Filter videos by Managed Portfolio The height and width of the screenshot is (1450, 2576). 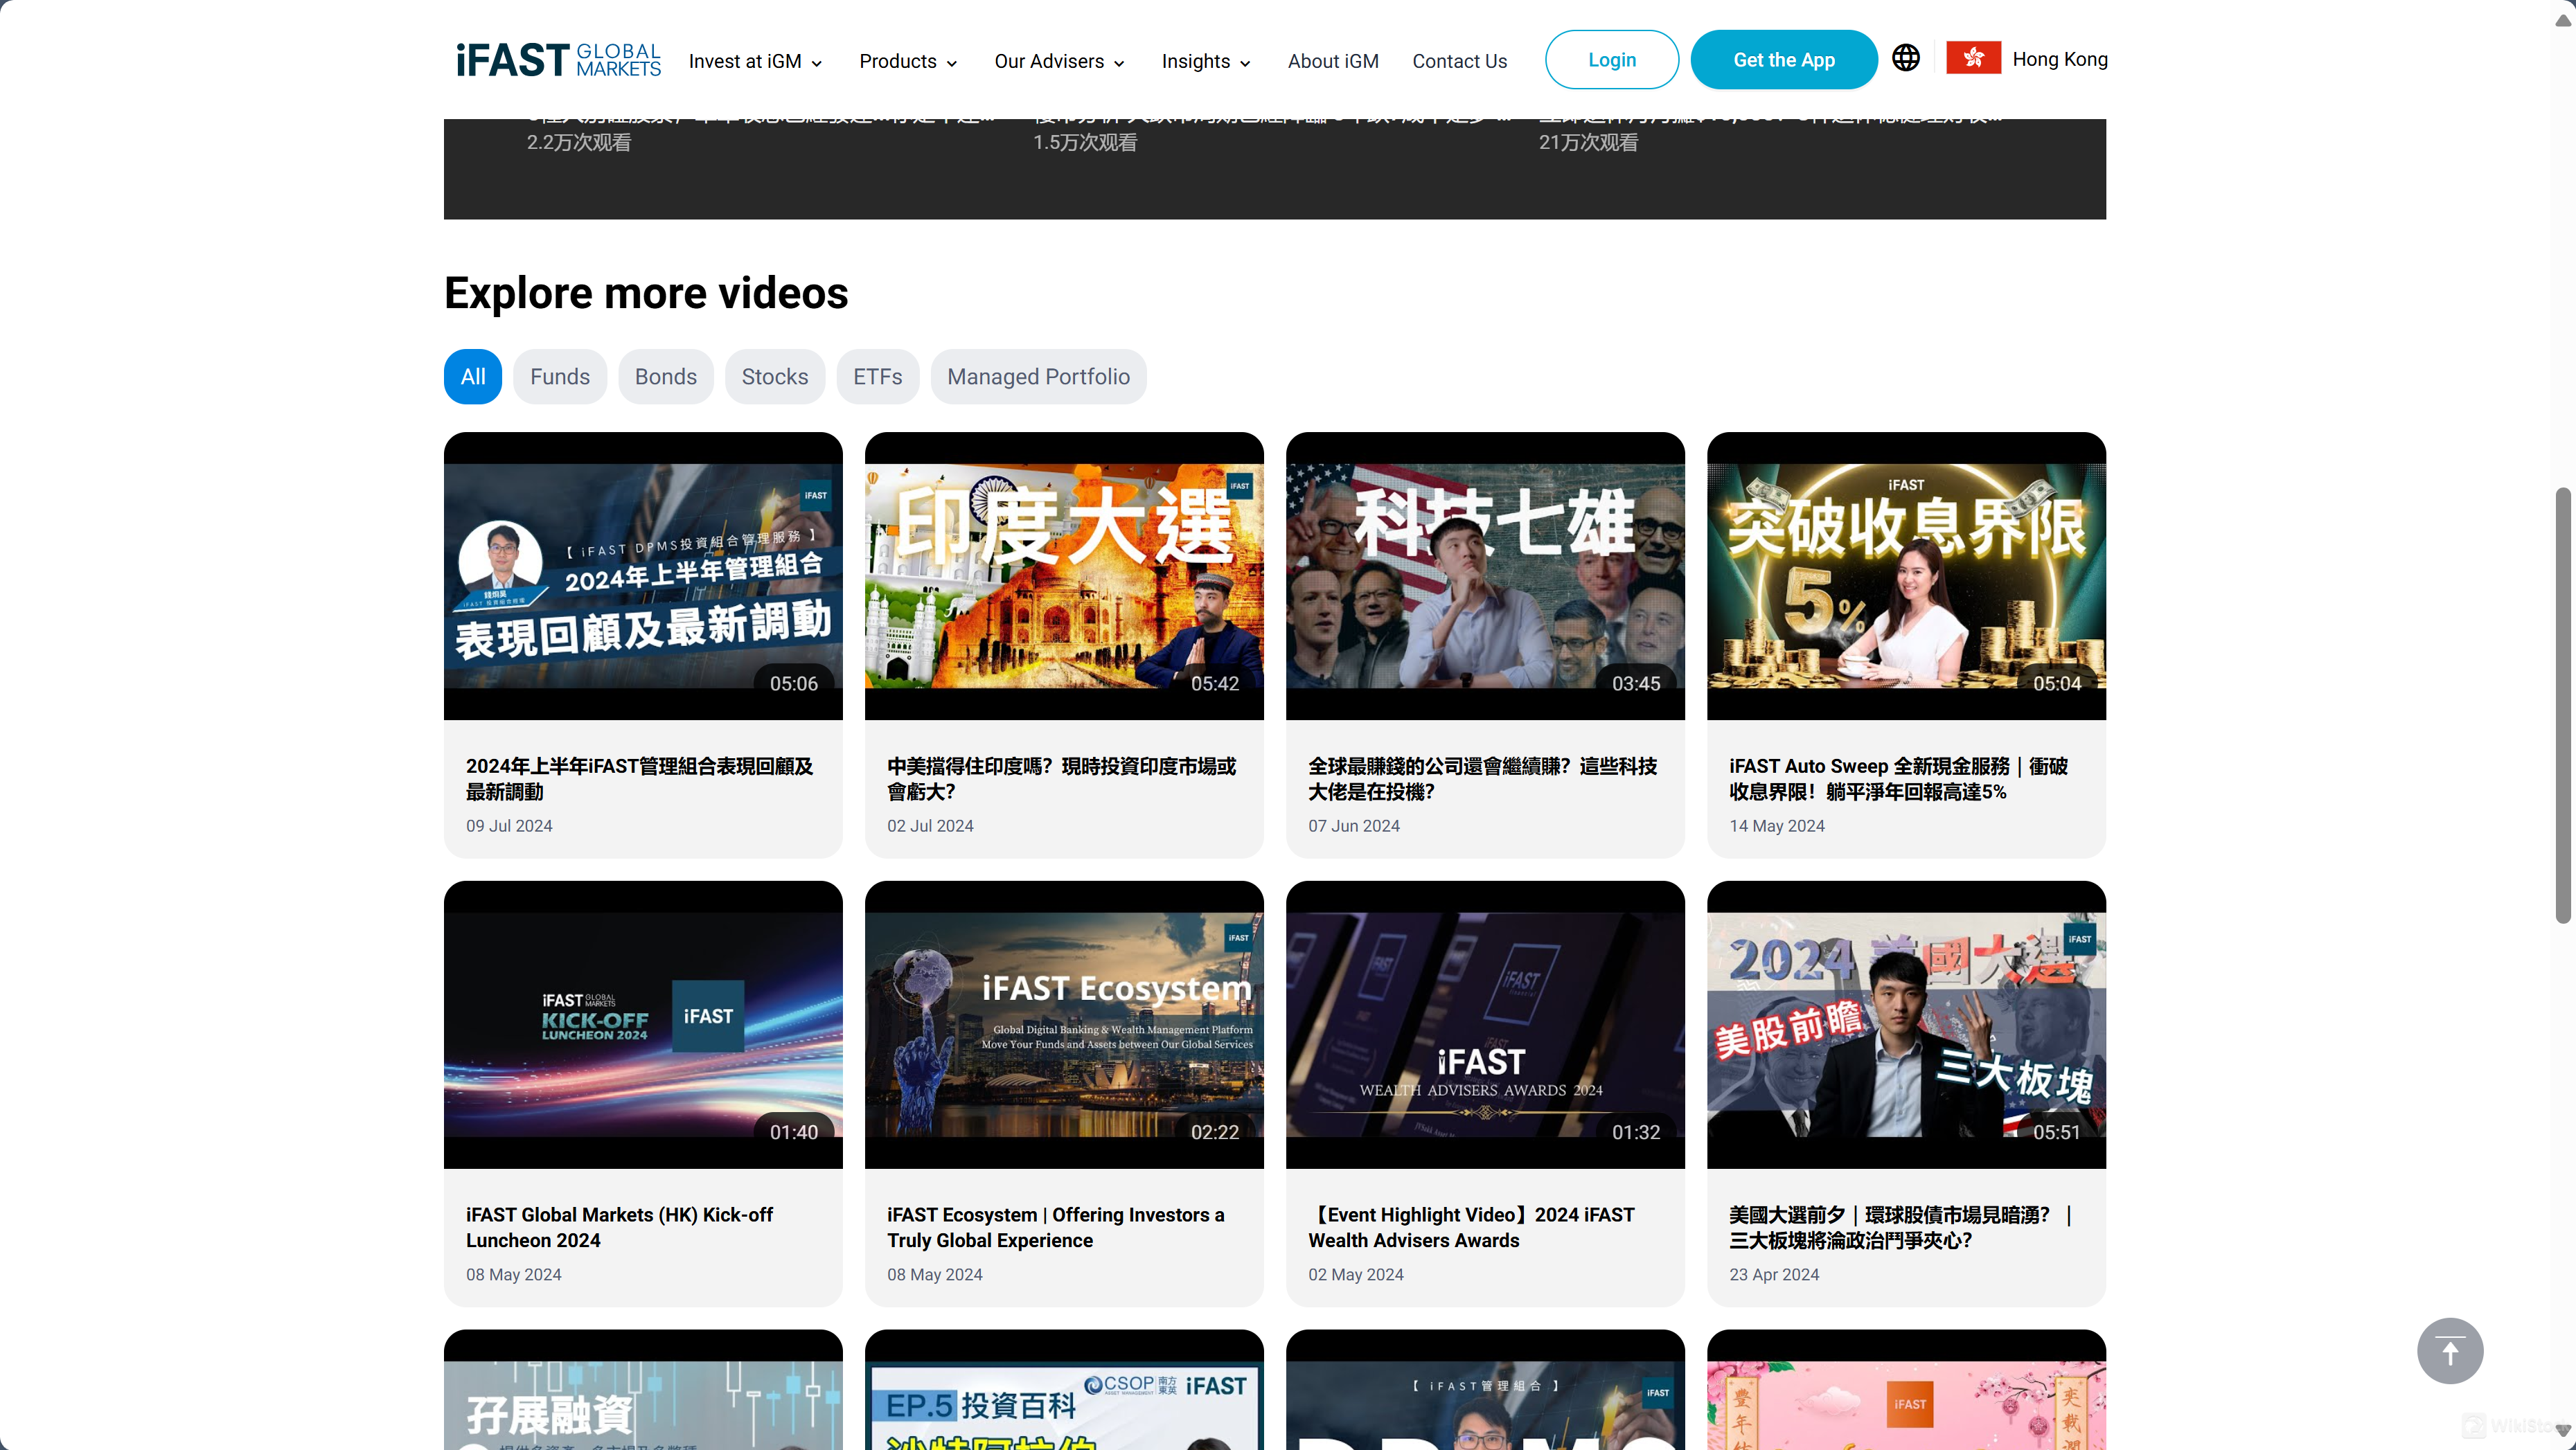pos(1038,376)
